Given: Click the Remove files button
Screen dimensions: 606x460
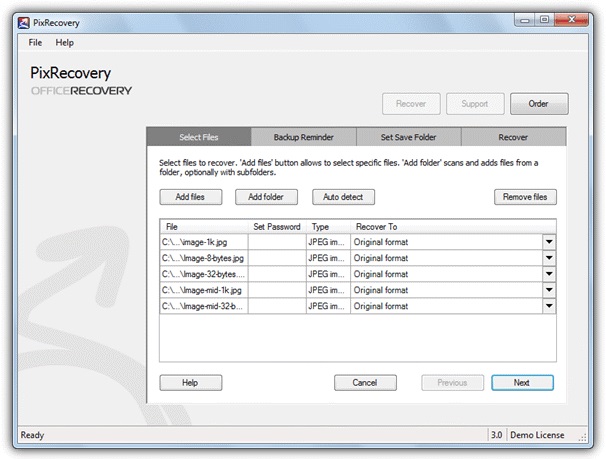Looking at the screenshot, I should pos(525,197).
